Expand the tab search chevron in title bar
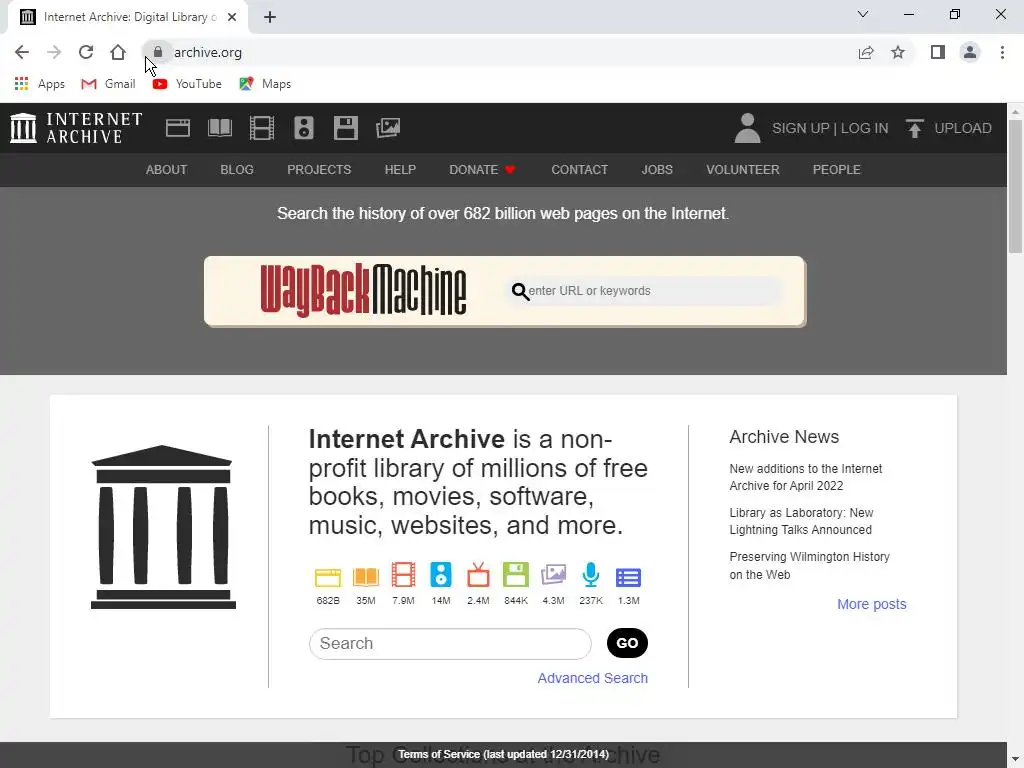Viewport: 1024px width, 768px height. coord(863,14)
